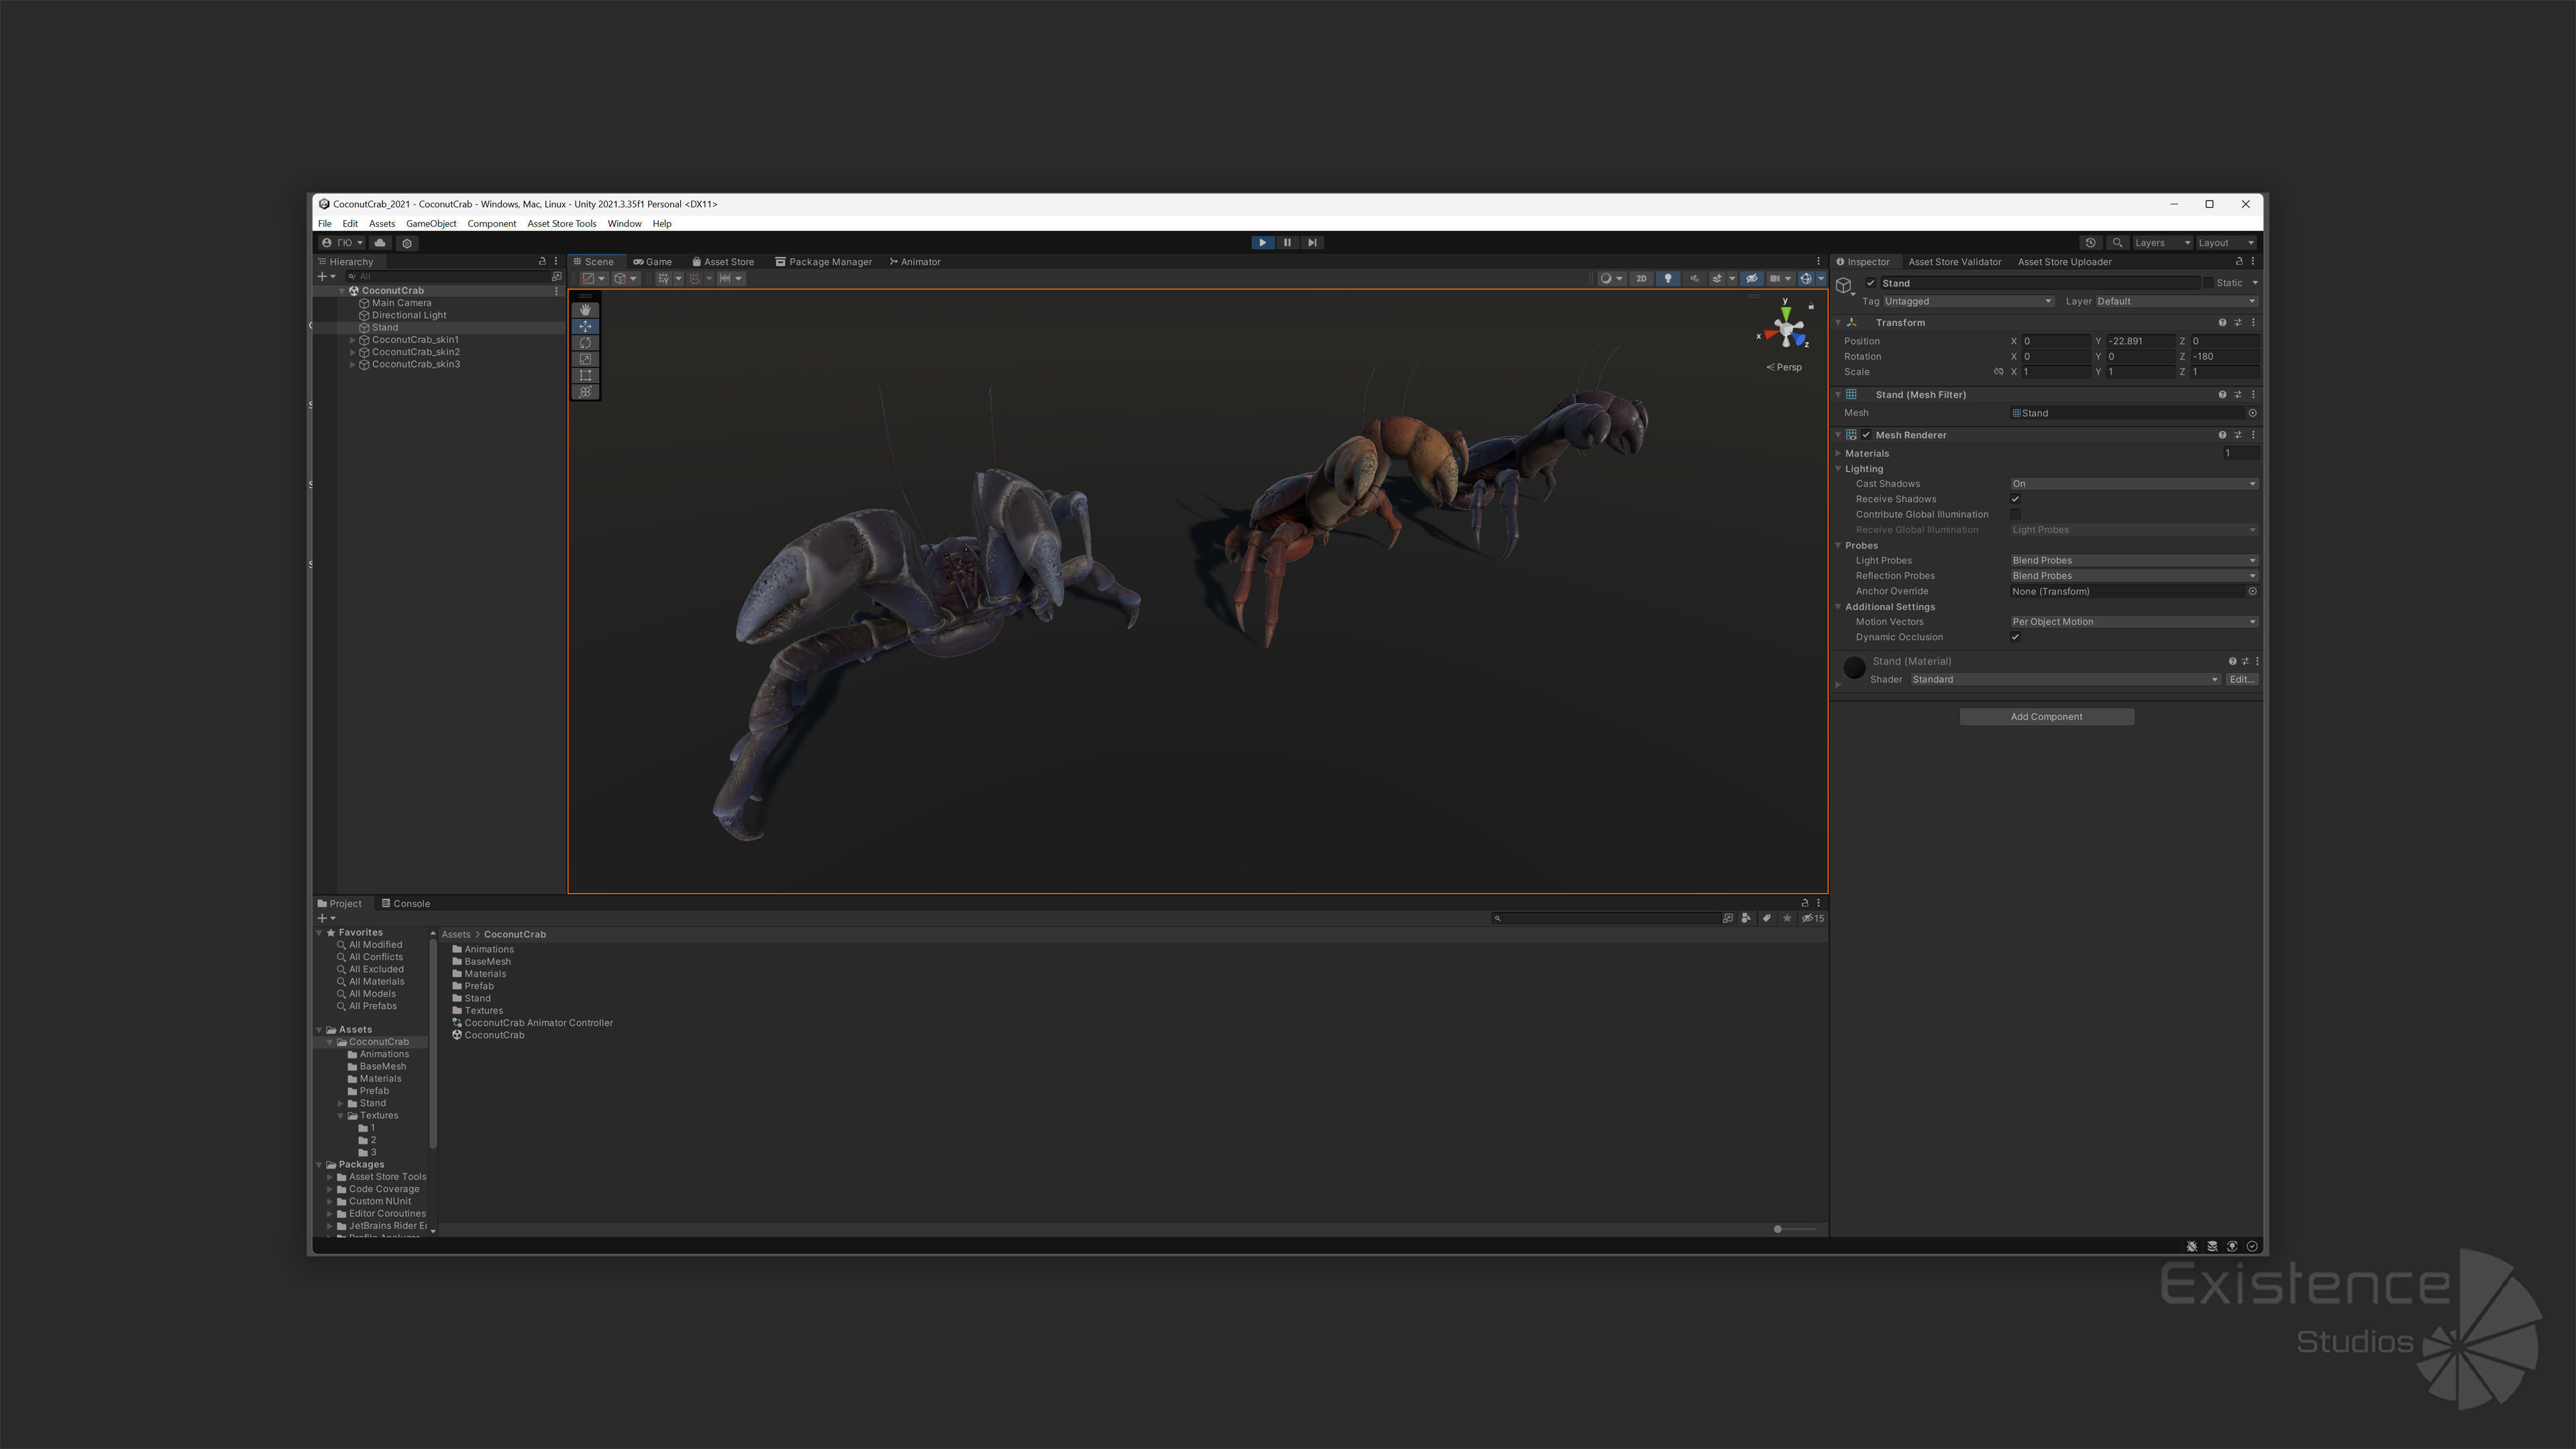Open Transform component presets icon
This screenshot has height=1449, width=2576.
click(x=2238, y=323)
